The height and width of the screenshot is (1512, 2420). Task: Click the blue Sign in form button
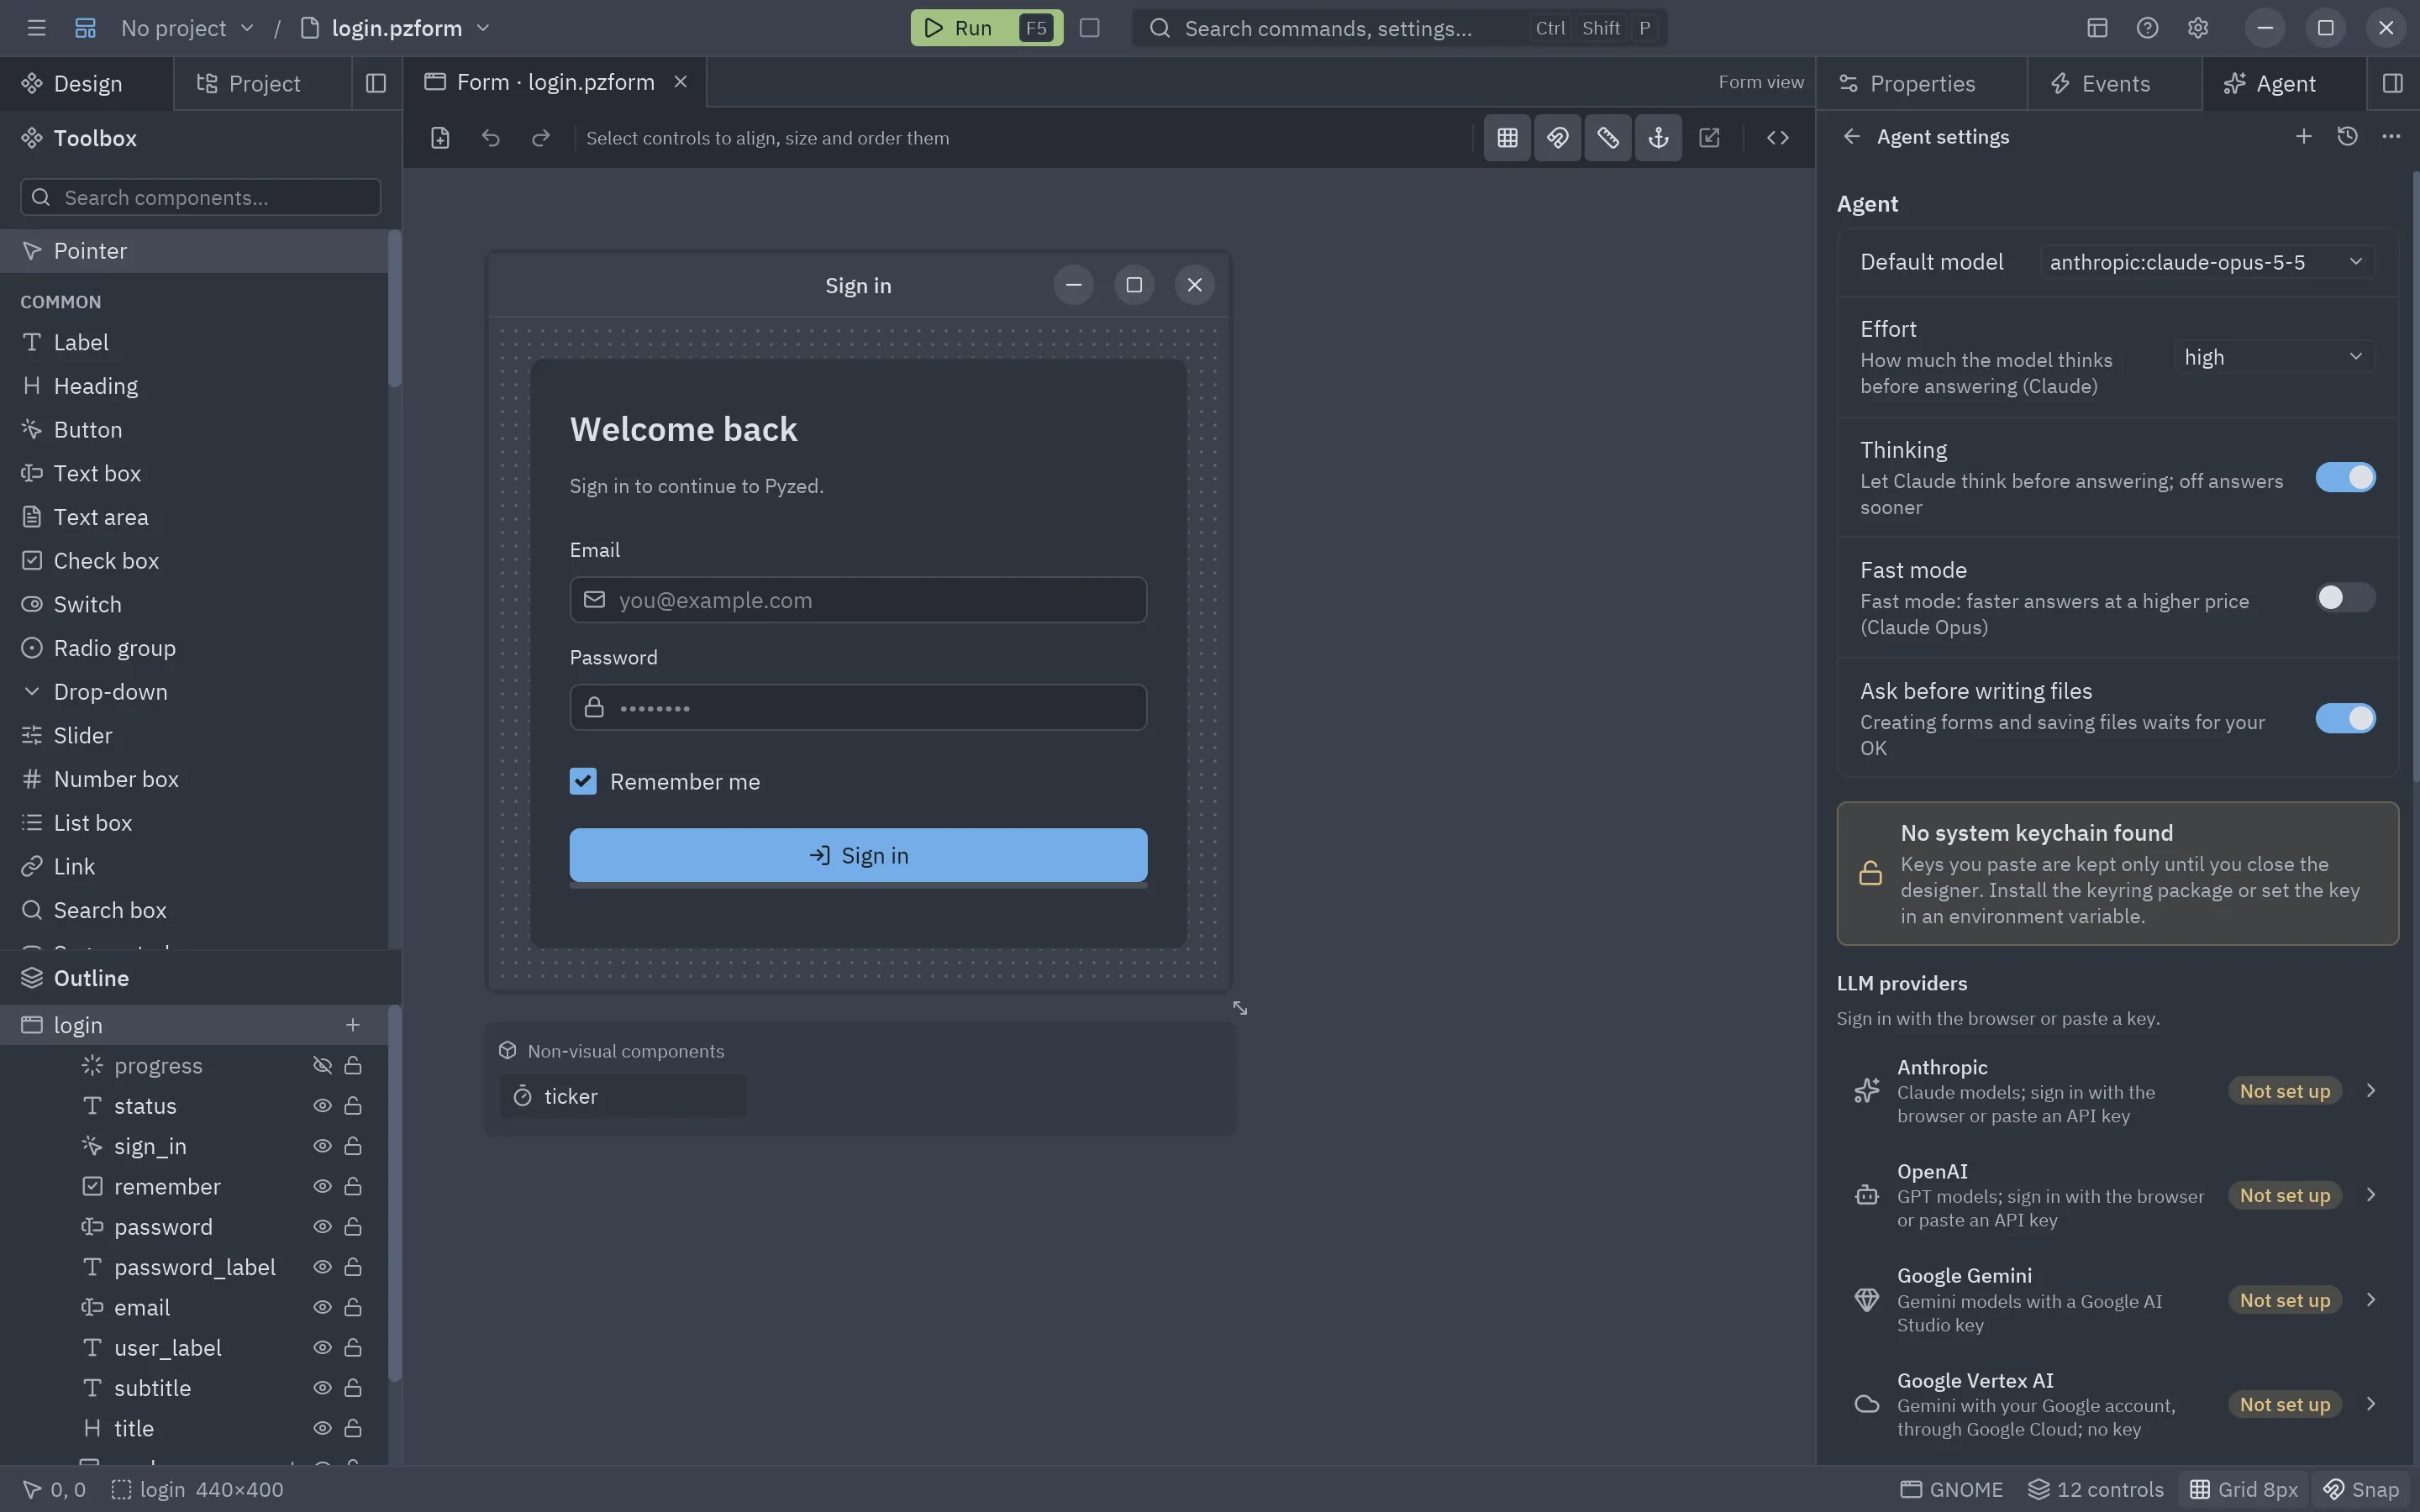point(858,856)
